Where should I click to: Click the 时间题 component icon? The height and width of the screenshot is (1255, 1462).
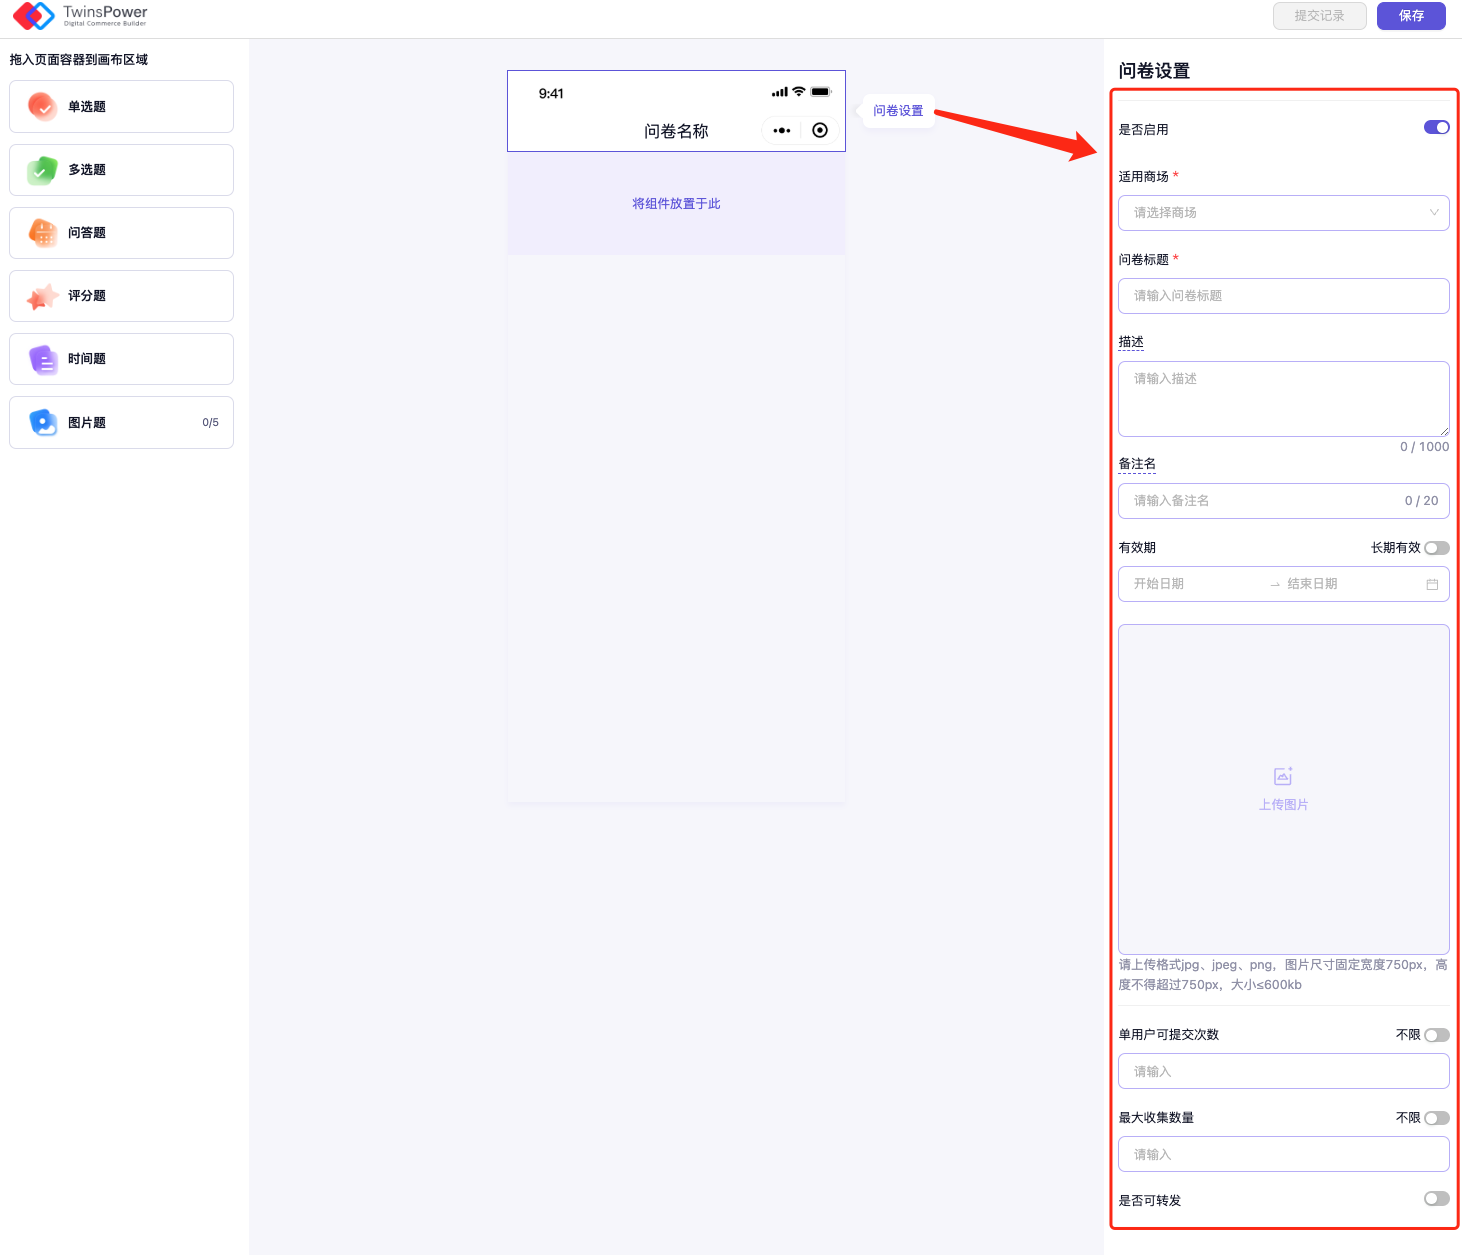(42, 359)
